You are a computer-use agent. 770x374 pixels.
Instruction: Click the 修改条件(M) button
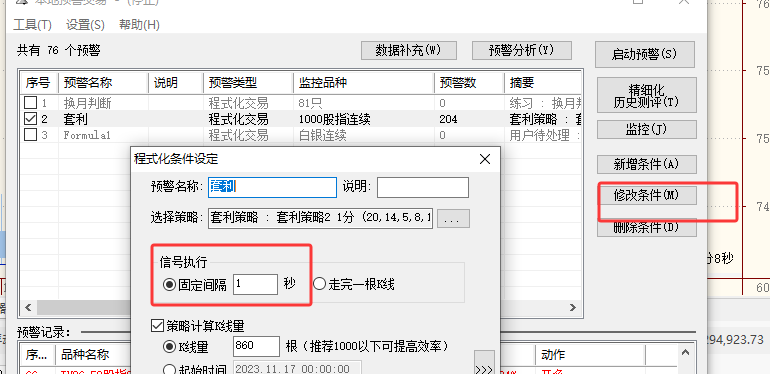(647, 195)
